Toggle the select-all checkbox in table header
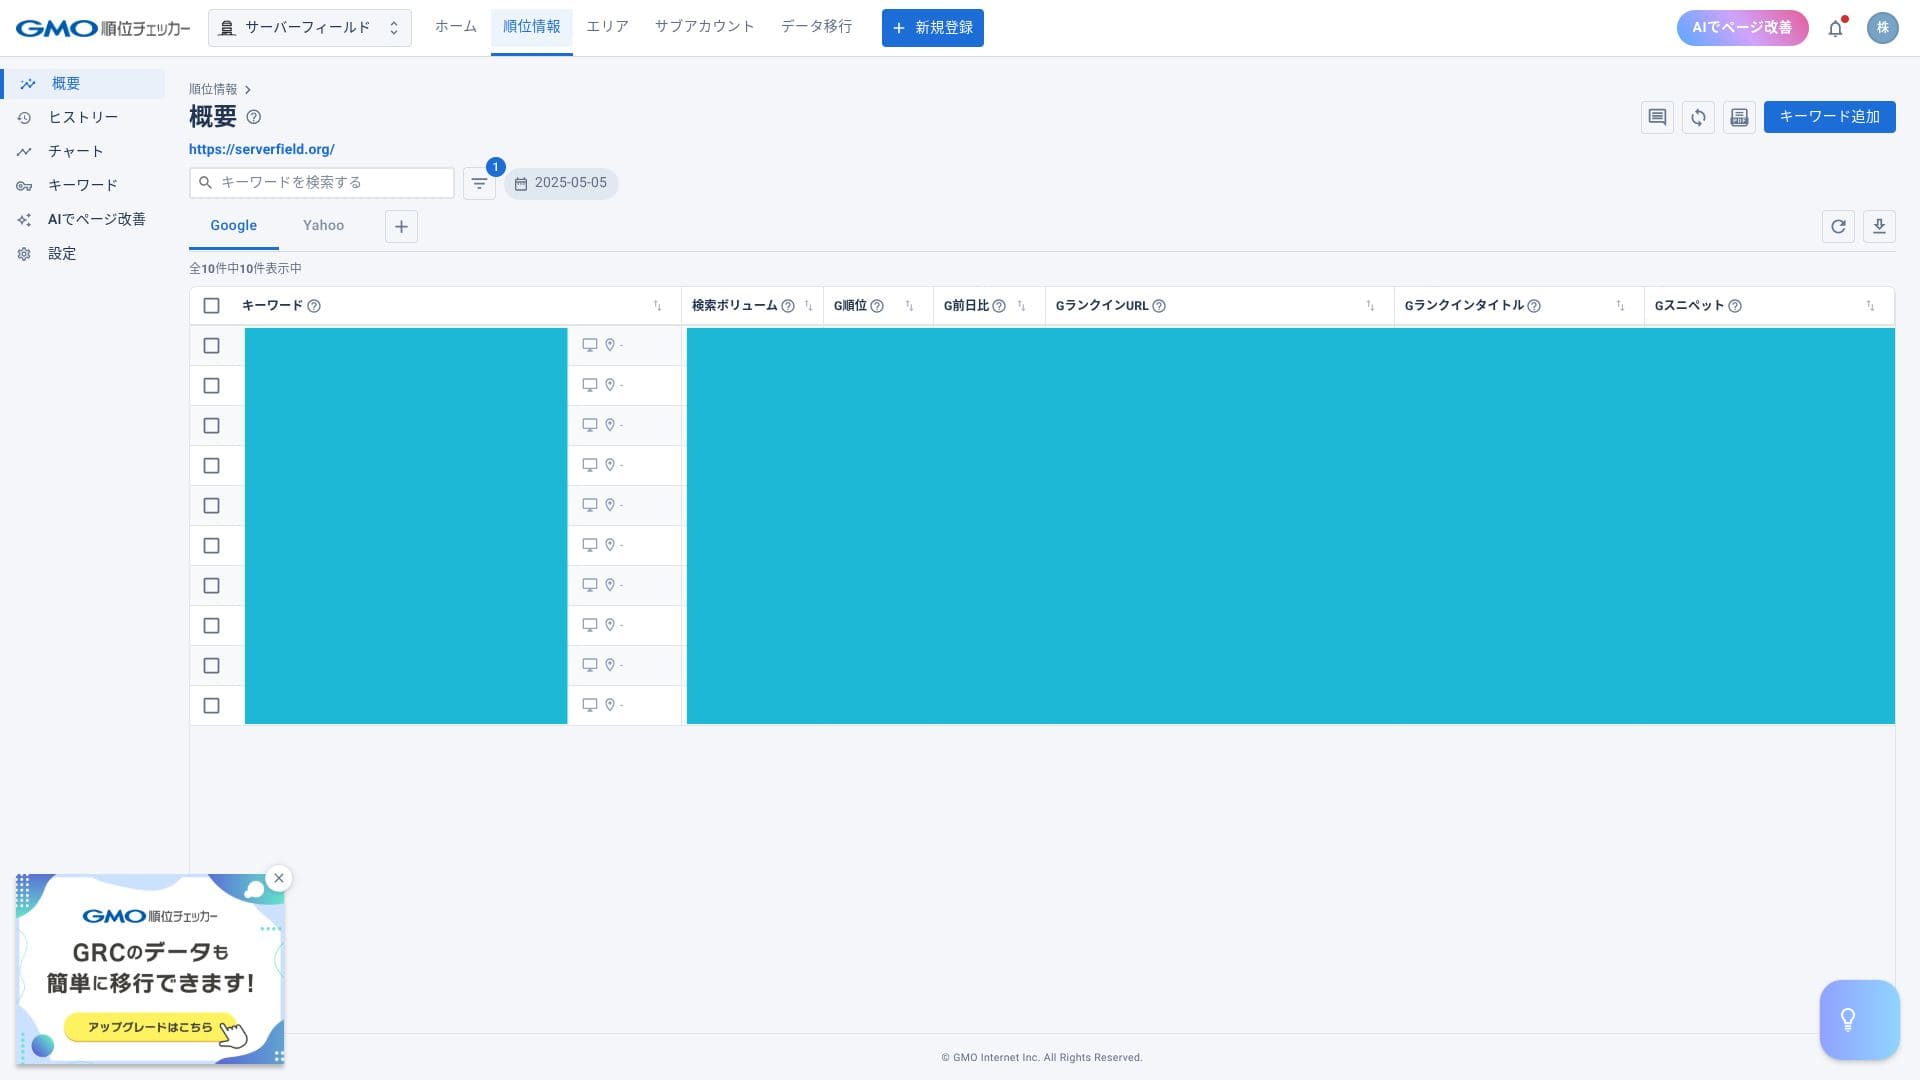This screenshot has height=1080, width=1920. [211, 306]
